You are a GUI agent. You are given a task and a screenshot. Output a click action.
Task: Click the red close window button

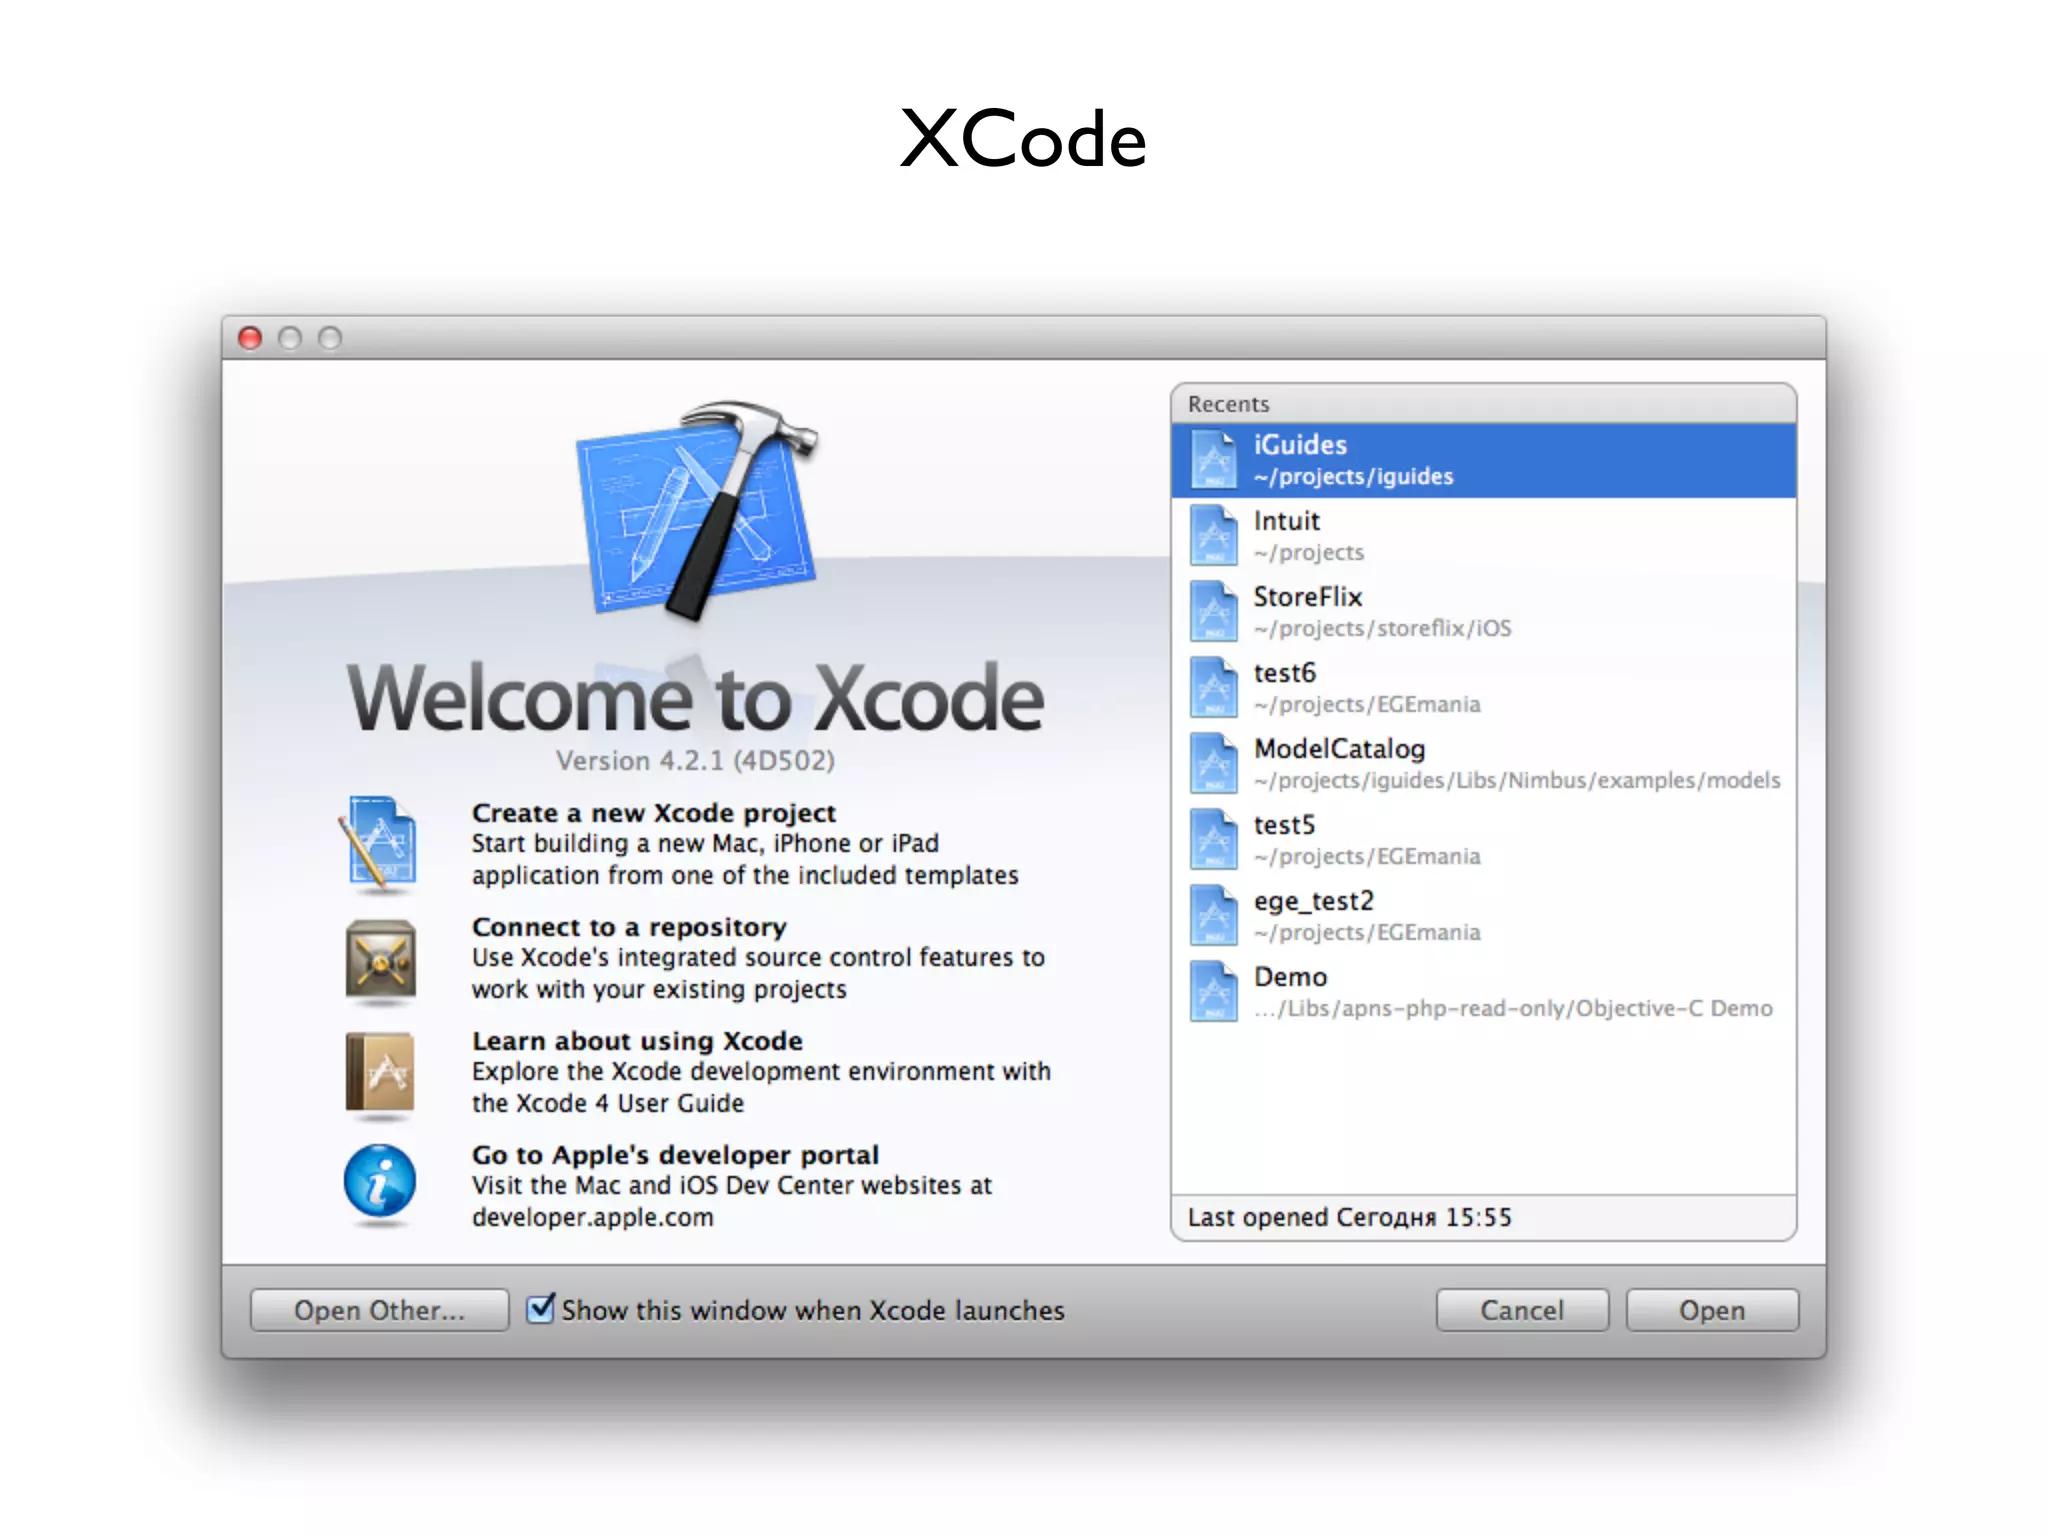250,338
